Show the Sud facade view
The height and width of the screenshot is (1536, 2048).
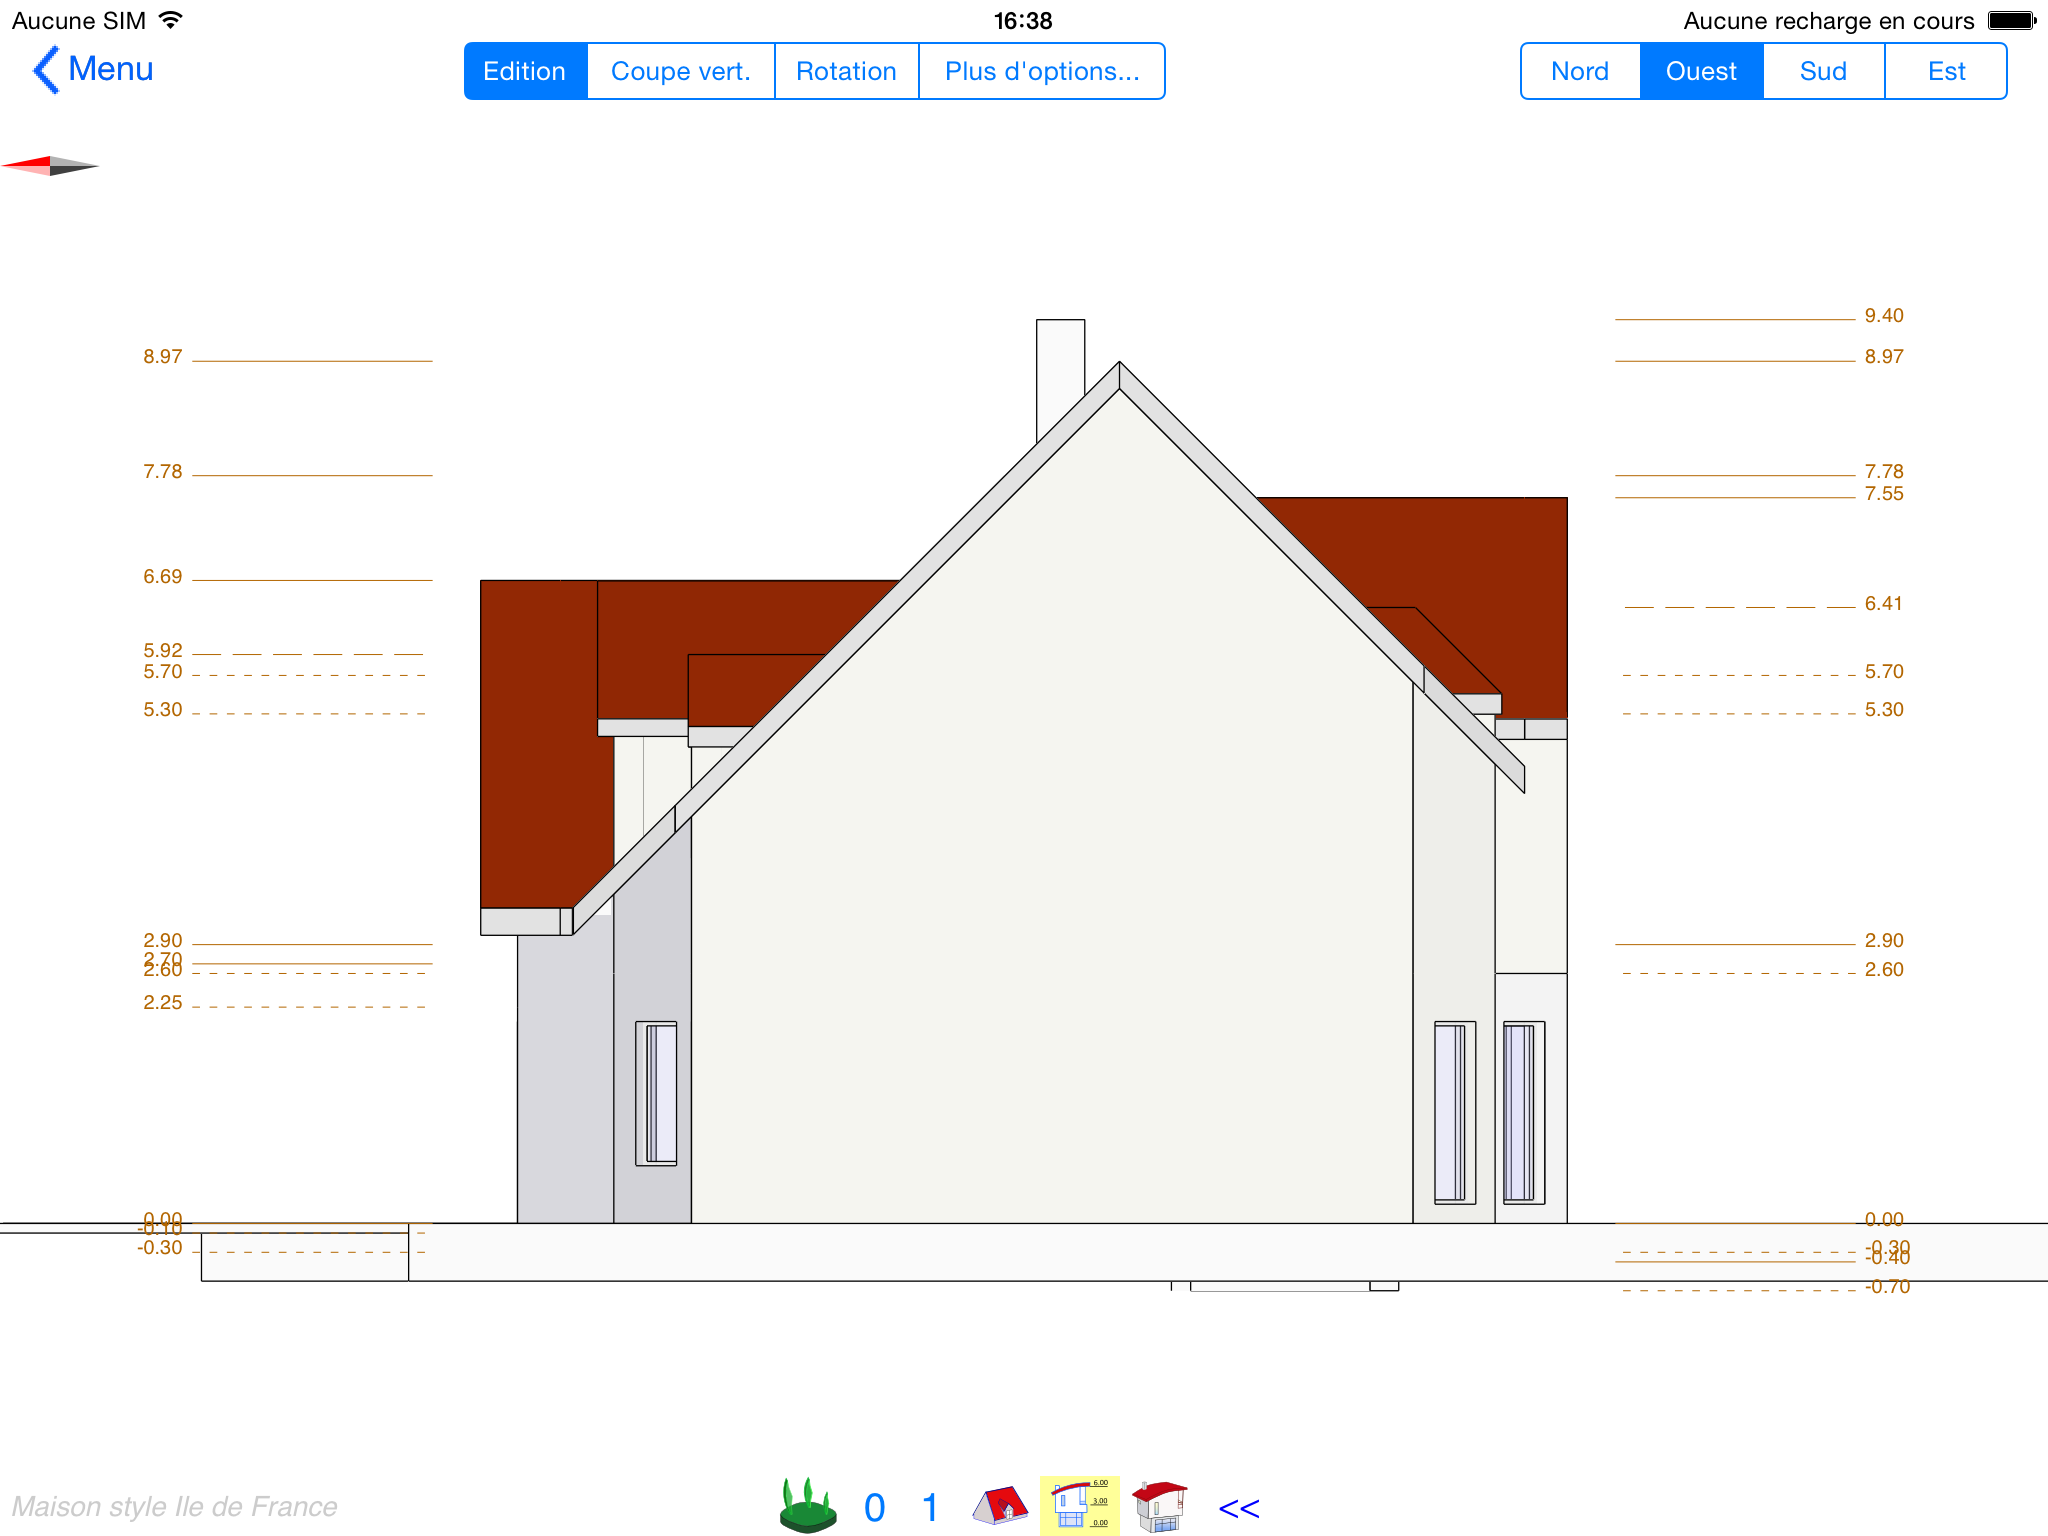1823,71
